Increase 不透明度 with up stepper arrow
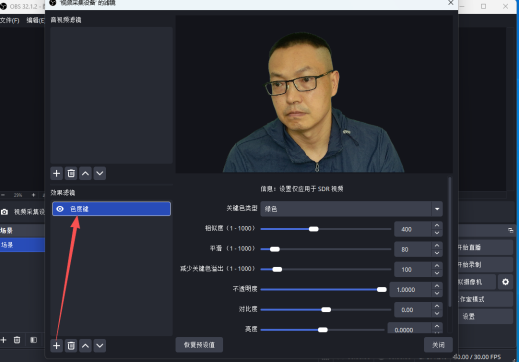Image resolution: width=520 pixels, height=363 pixels. tap(437, 286)
